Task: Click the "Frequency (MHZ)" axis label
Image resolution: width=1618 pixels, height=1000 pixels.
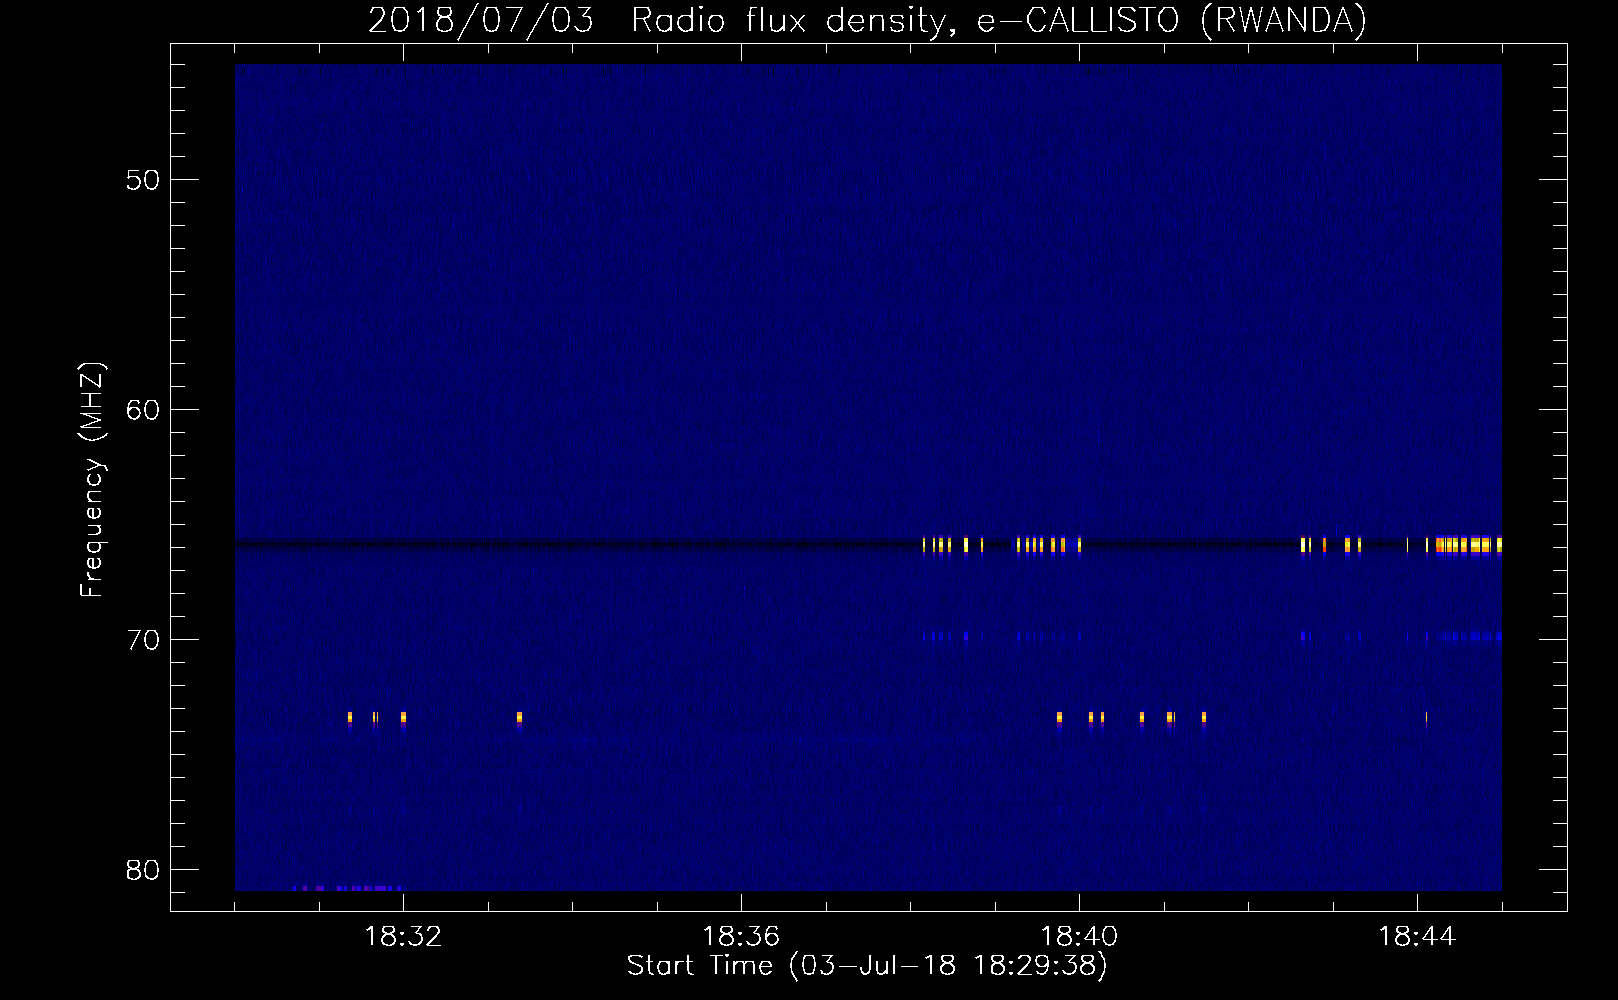Action: [91, 480]
